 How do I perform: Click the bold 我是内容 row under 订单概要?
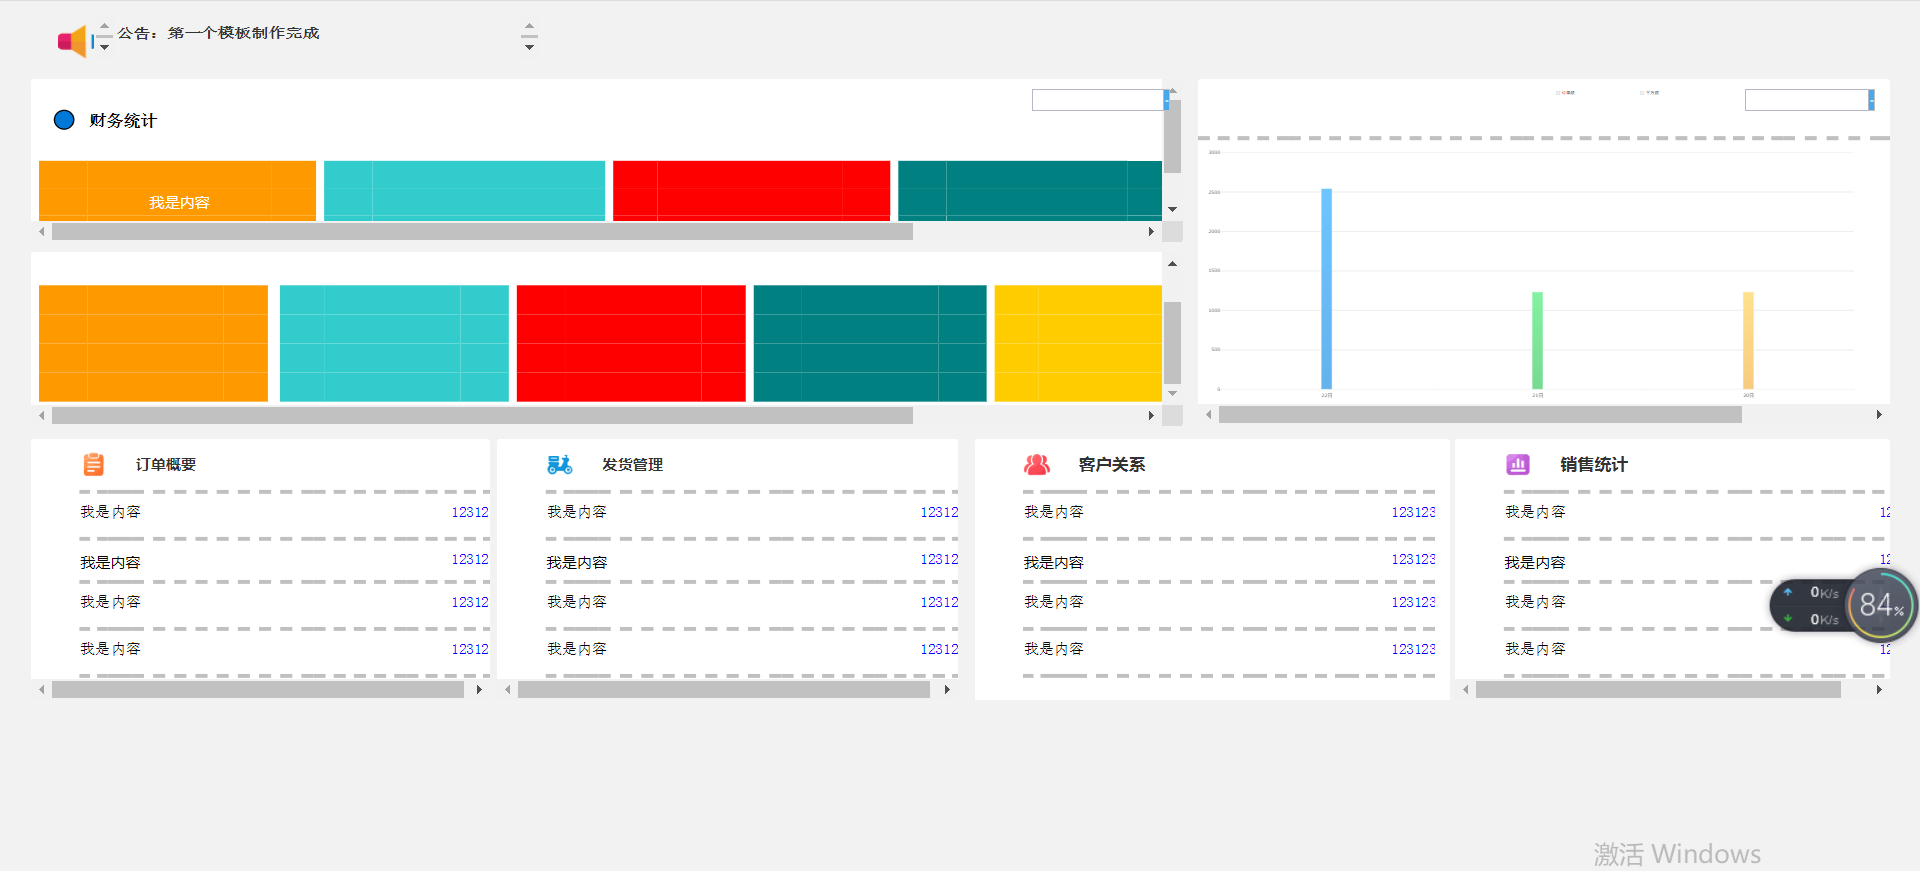(110, 562)
